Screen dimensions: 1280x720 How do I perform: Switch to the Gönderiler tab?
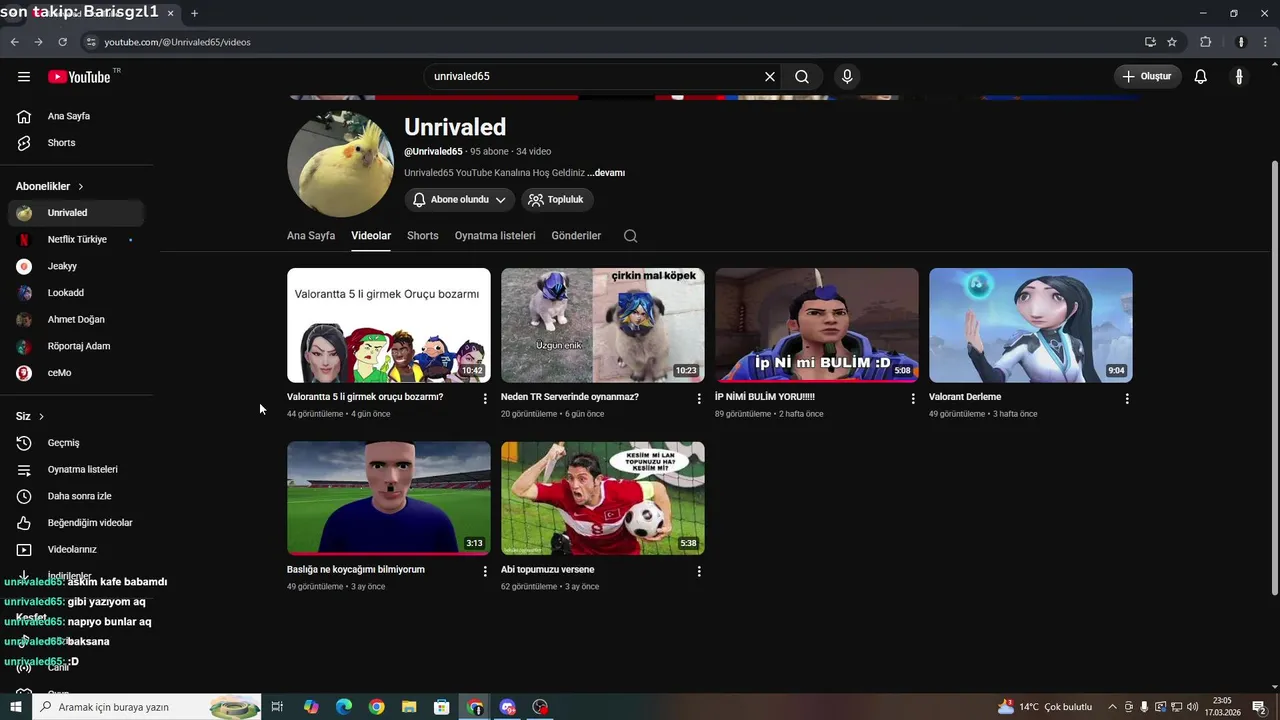(576, 236)
